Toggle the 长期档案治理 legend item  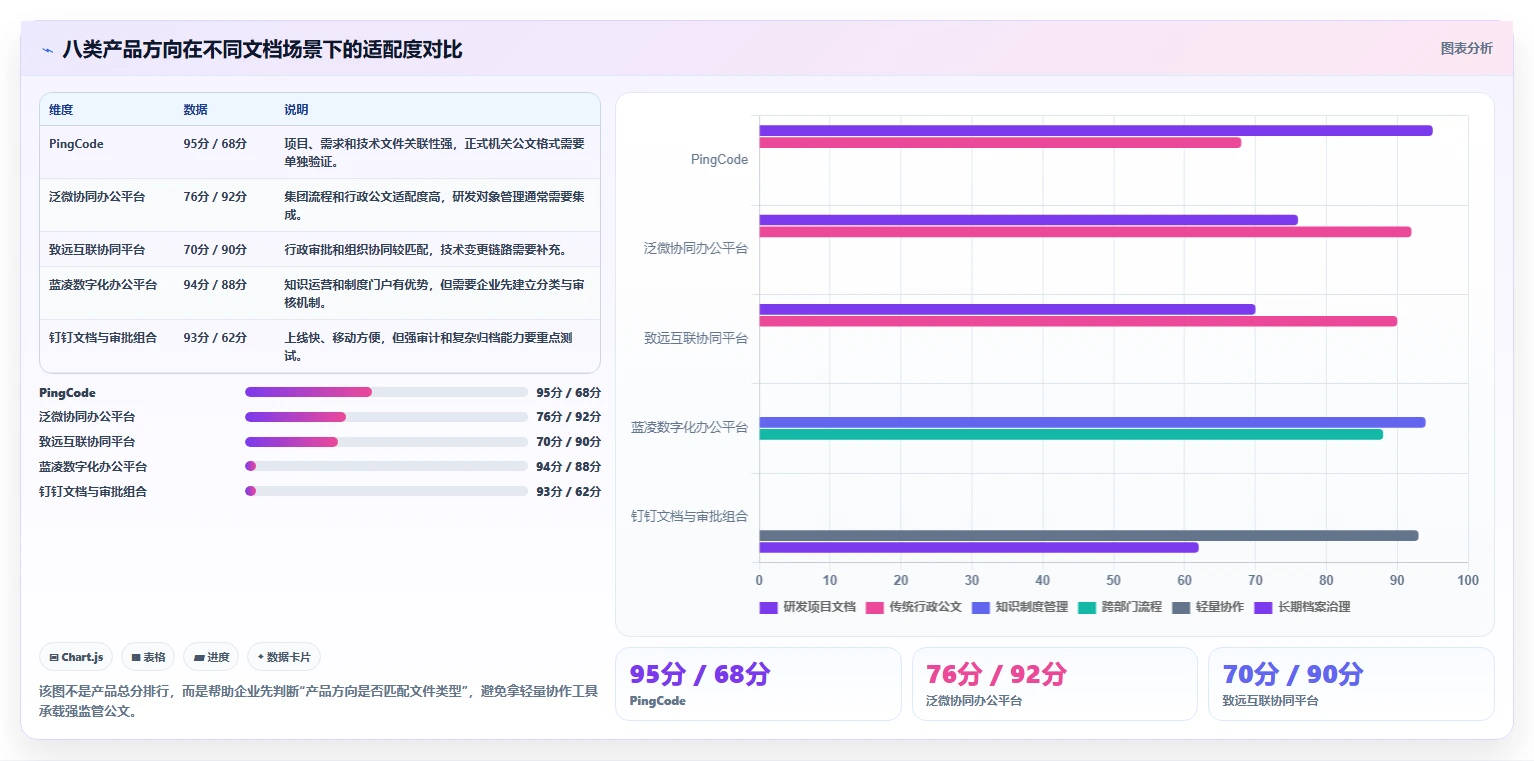[1303, 607]
